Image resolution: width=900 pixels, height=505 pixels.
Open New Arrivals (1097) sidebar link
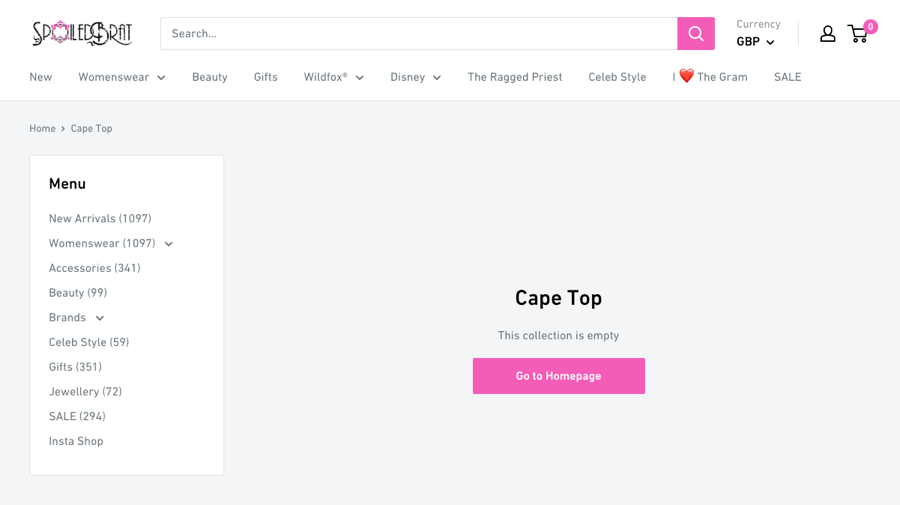(x=100, y=218)
